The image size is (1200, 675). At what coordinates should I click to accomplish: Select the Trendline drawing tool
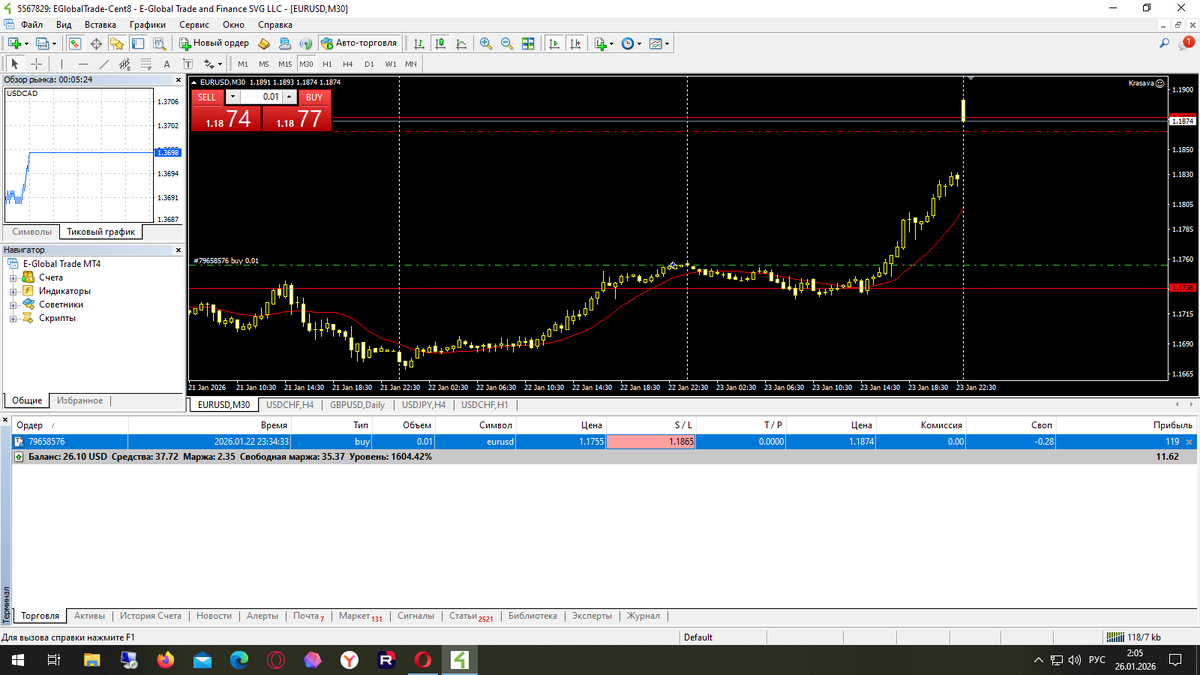(x=104, y=64)
